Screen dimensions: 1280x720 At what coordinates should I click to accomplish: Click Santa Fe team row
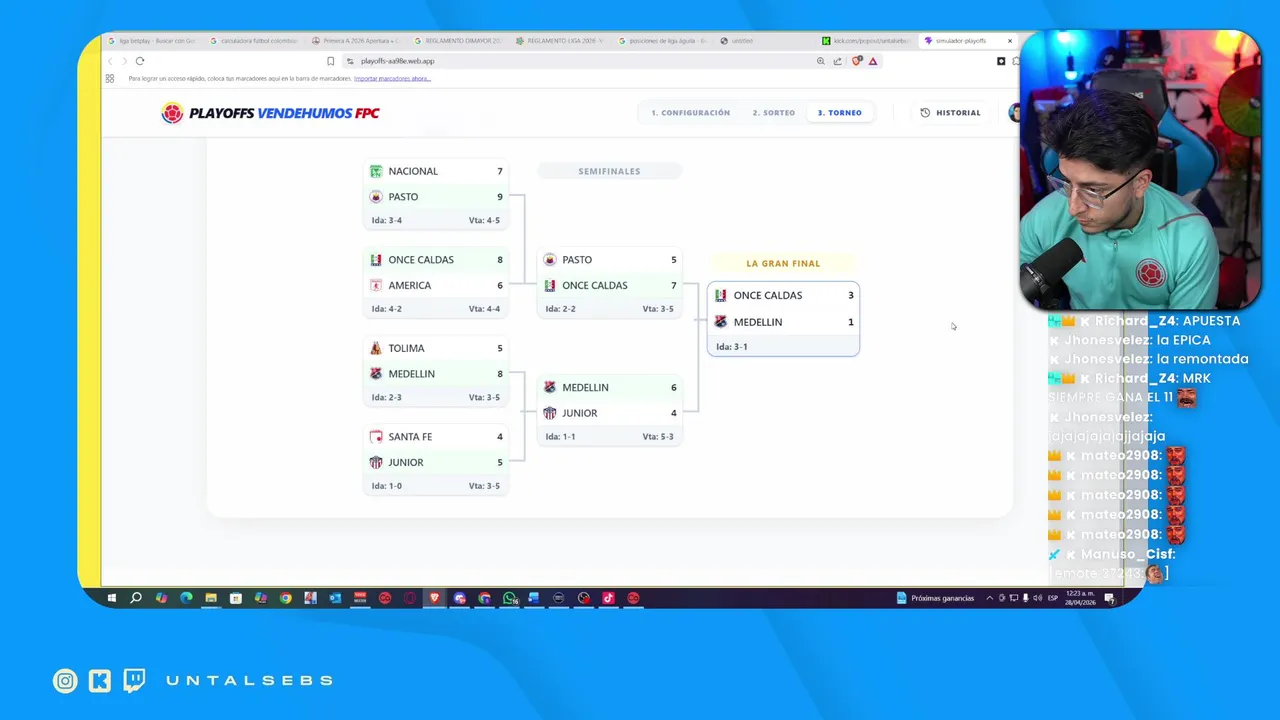(436, 436)
